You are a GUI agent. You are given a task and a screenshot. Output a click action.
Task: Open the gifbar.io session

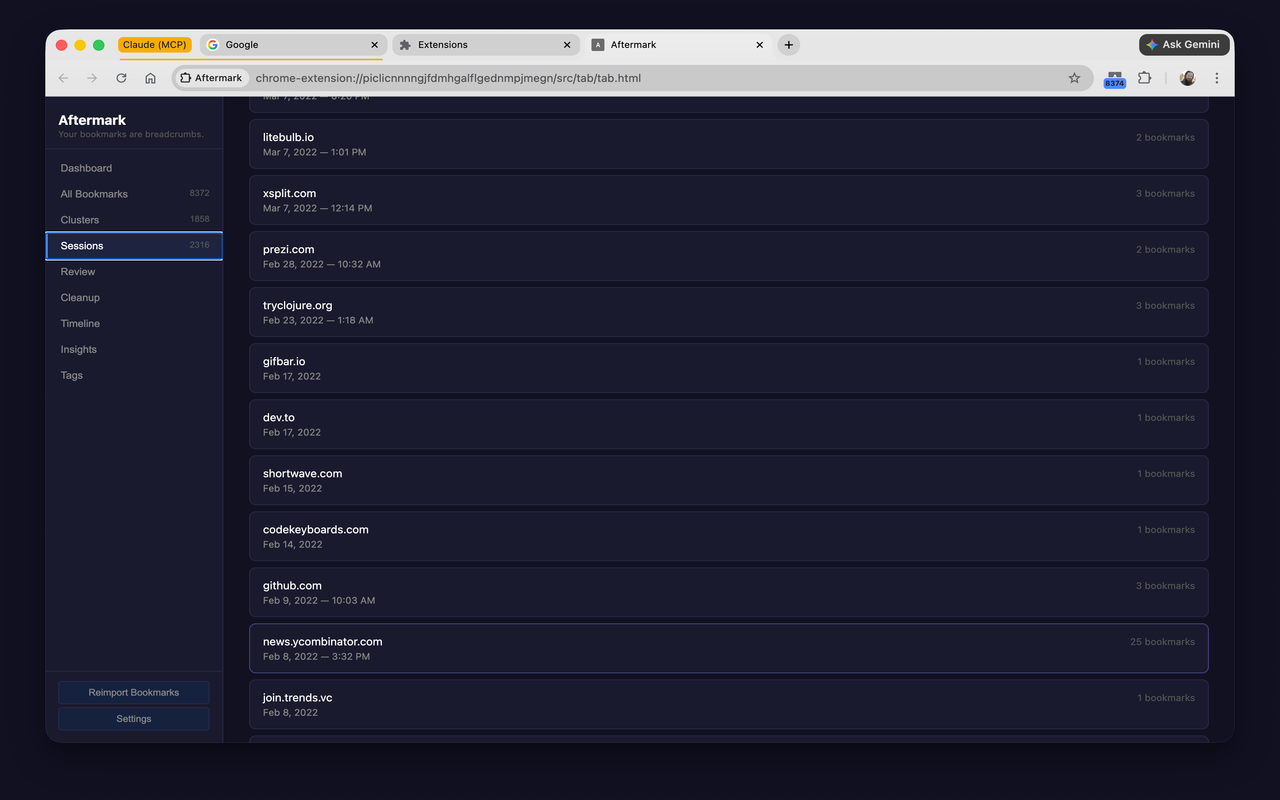click(x=728, y=368)
